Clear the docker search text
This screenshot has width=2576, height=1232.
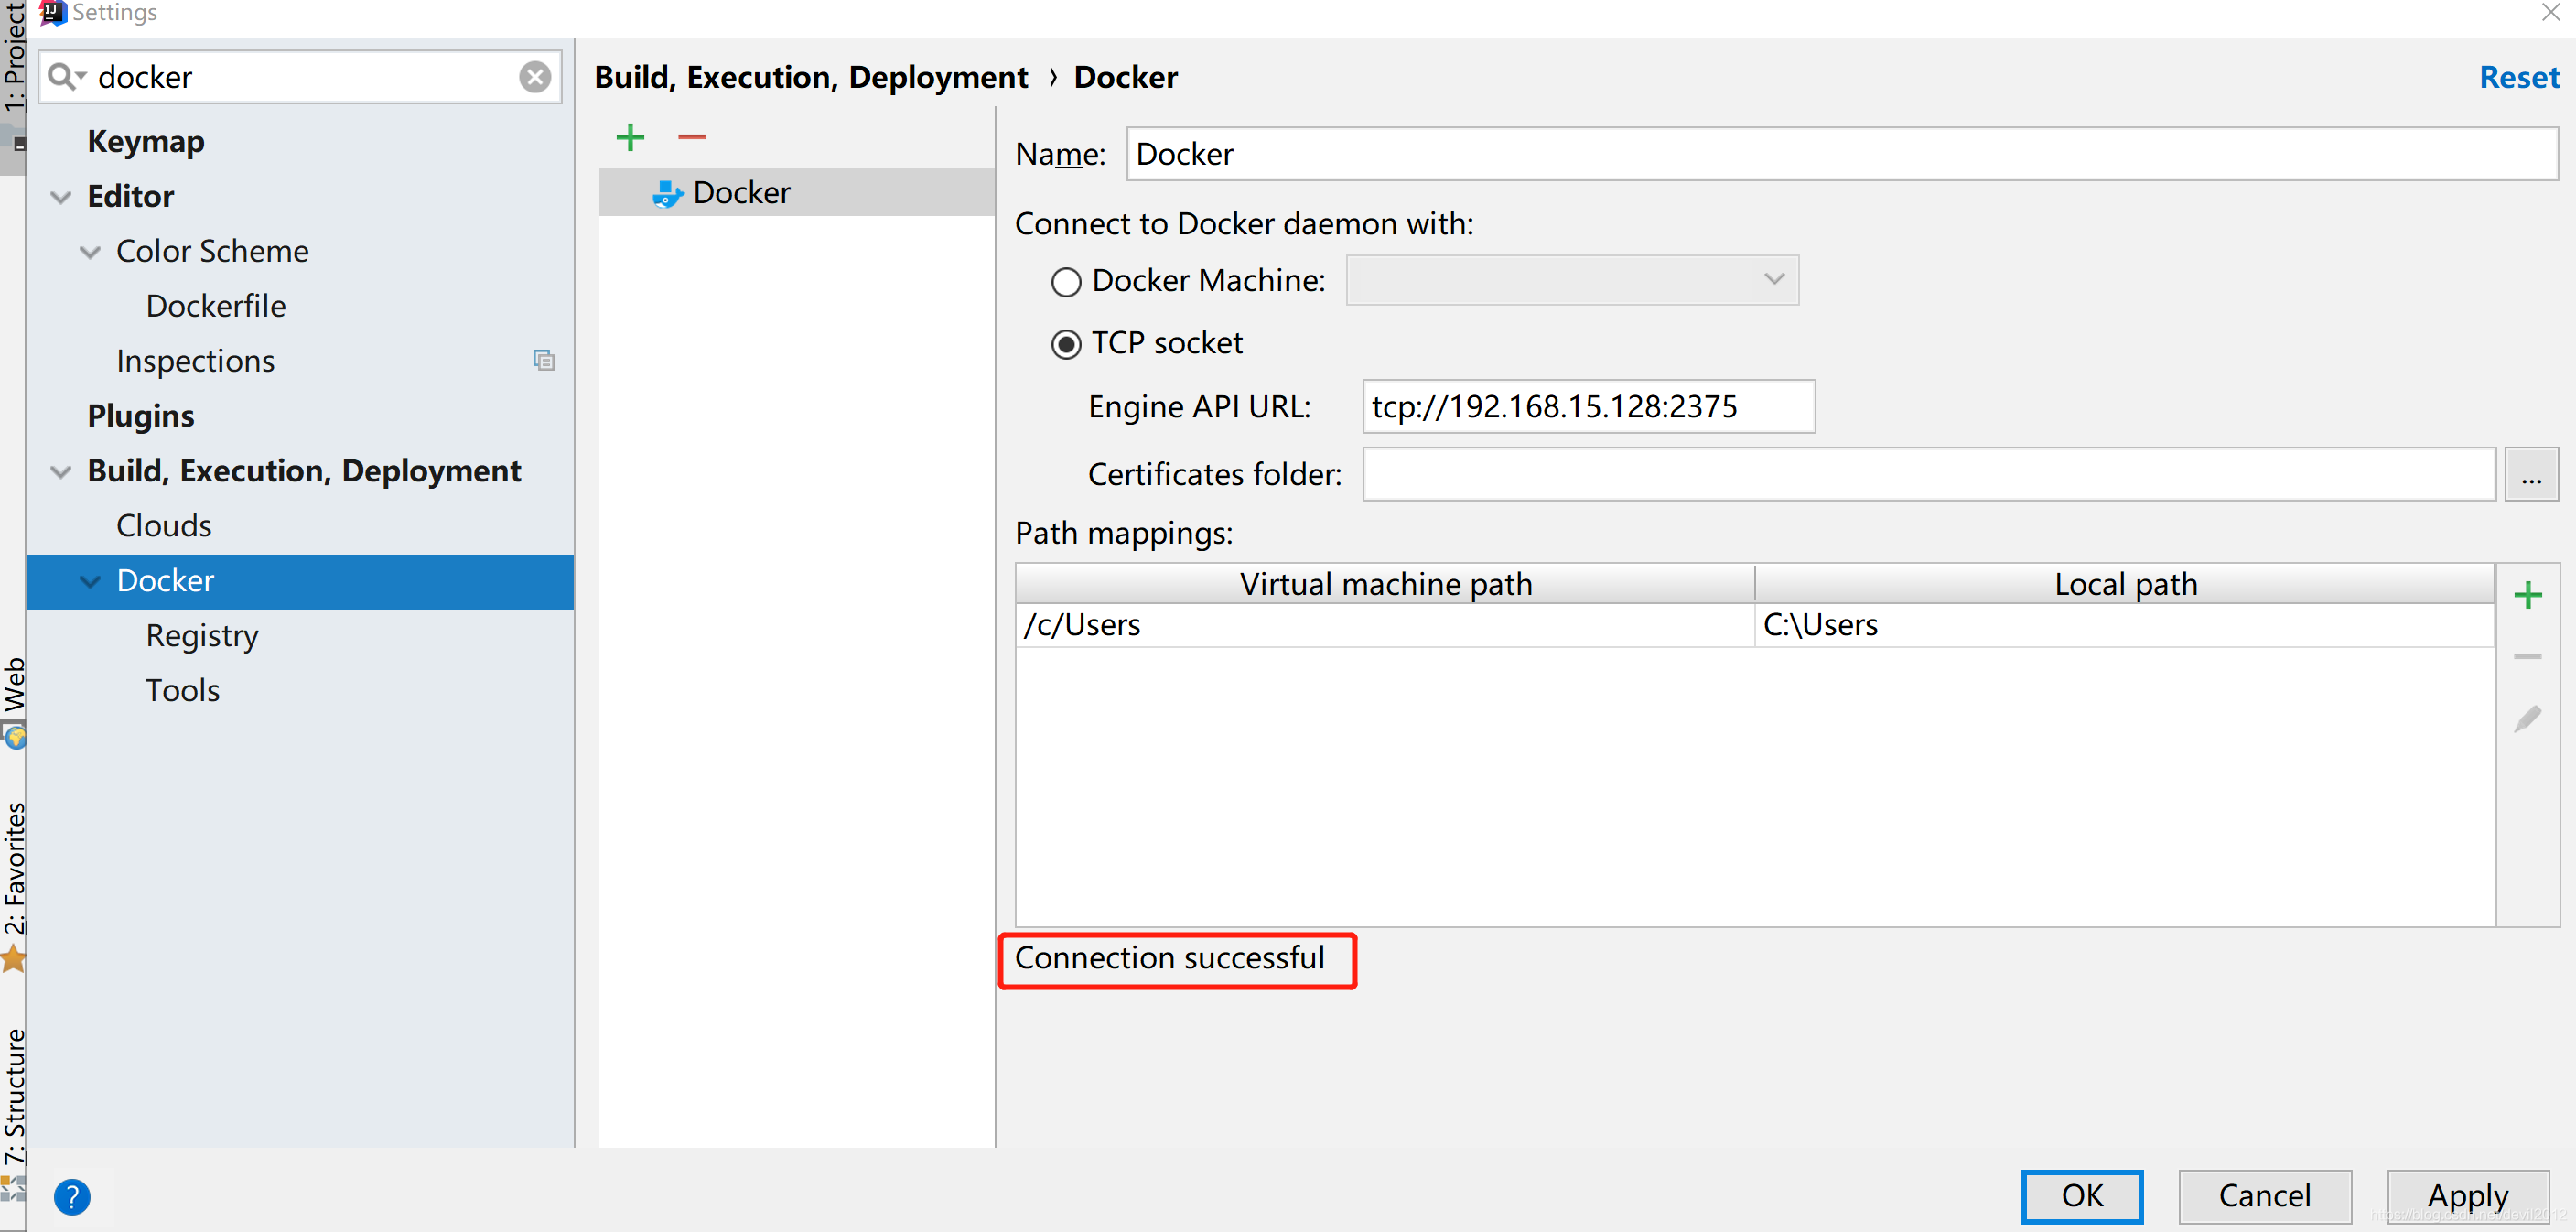pyautogui.click(x=535, y=77)
